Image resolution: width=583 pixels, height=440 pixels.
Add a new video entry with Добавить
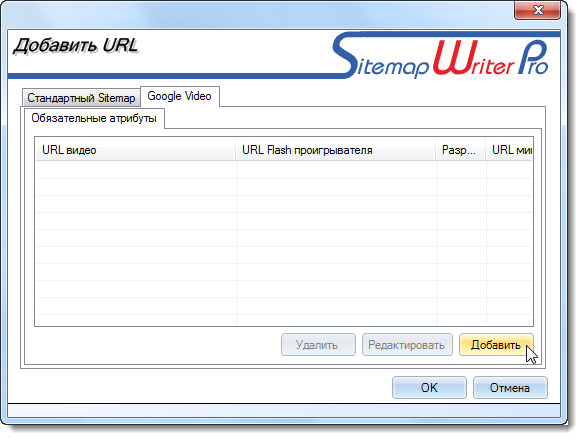click(x=496, y=345)
